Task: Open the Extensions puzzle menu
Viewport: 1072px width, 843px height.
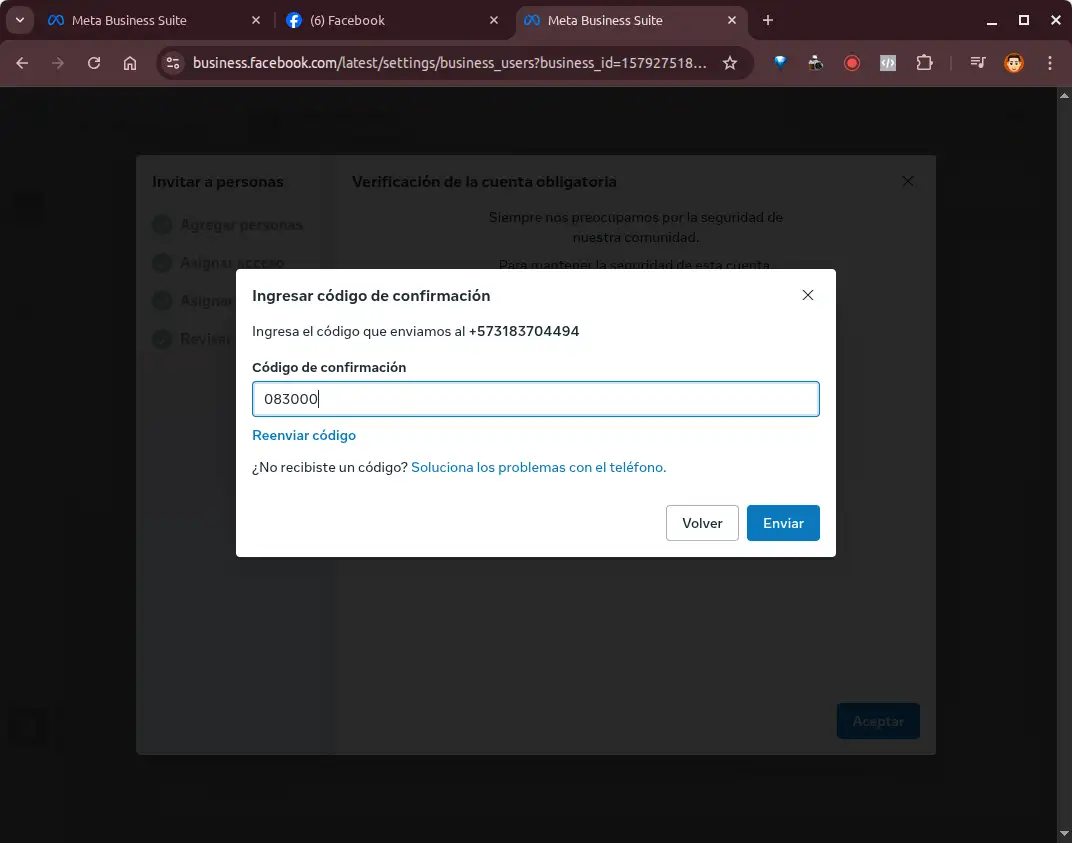Action: tap(924, 63)
